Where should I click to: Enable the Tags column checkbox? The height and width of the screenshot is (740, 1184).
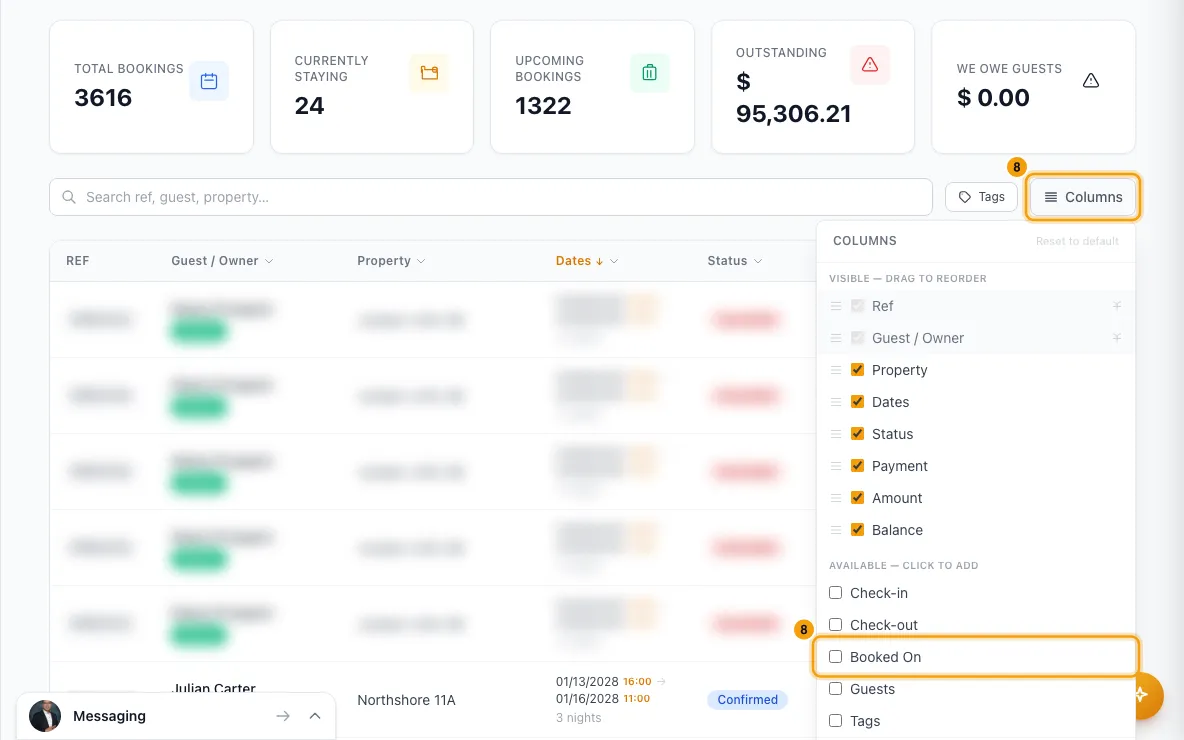pos(835,720)
